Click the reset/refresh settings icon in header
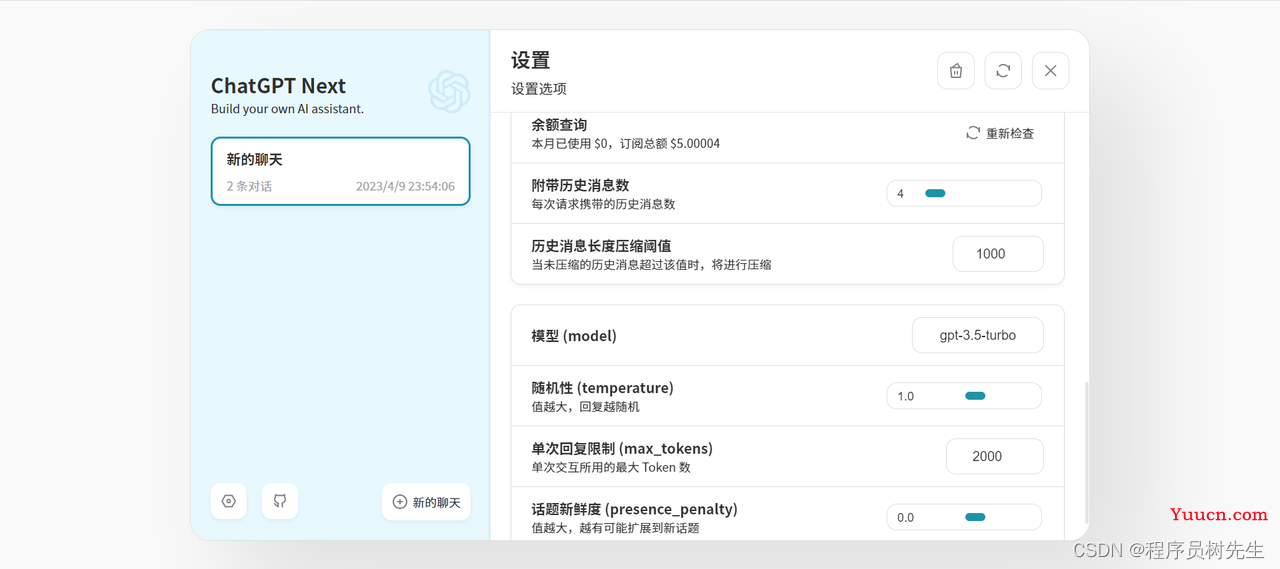This screenshot has height=569, width=1280. pyautogui.click(x=1003, y=71)
